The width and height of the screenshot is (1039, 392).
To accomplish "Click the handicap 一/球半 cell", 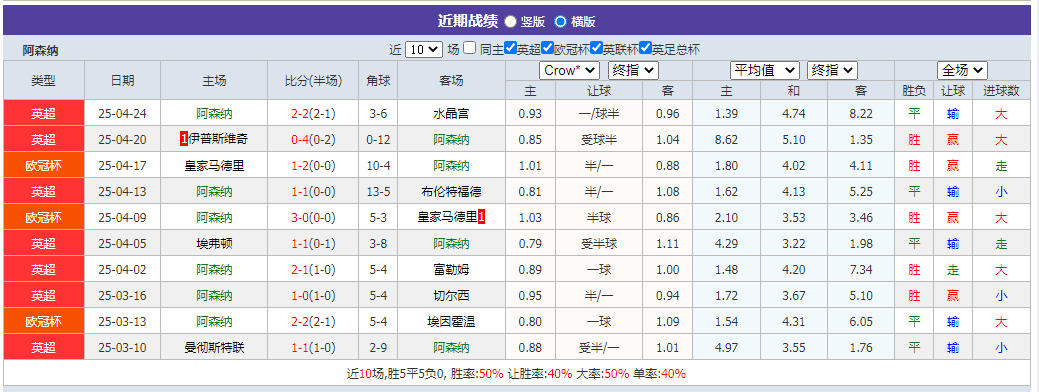I will click(x=599, y=114).
